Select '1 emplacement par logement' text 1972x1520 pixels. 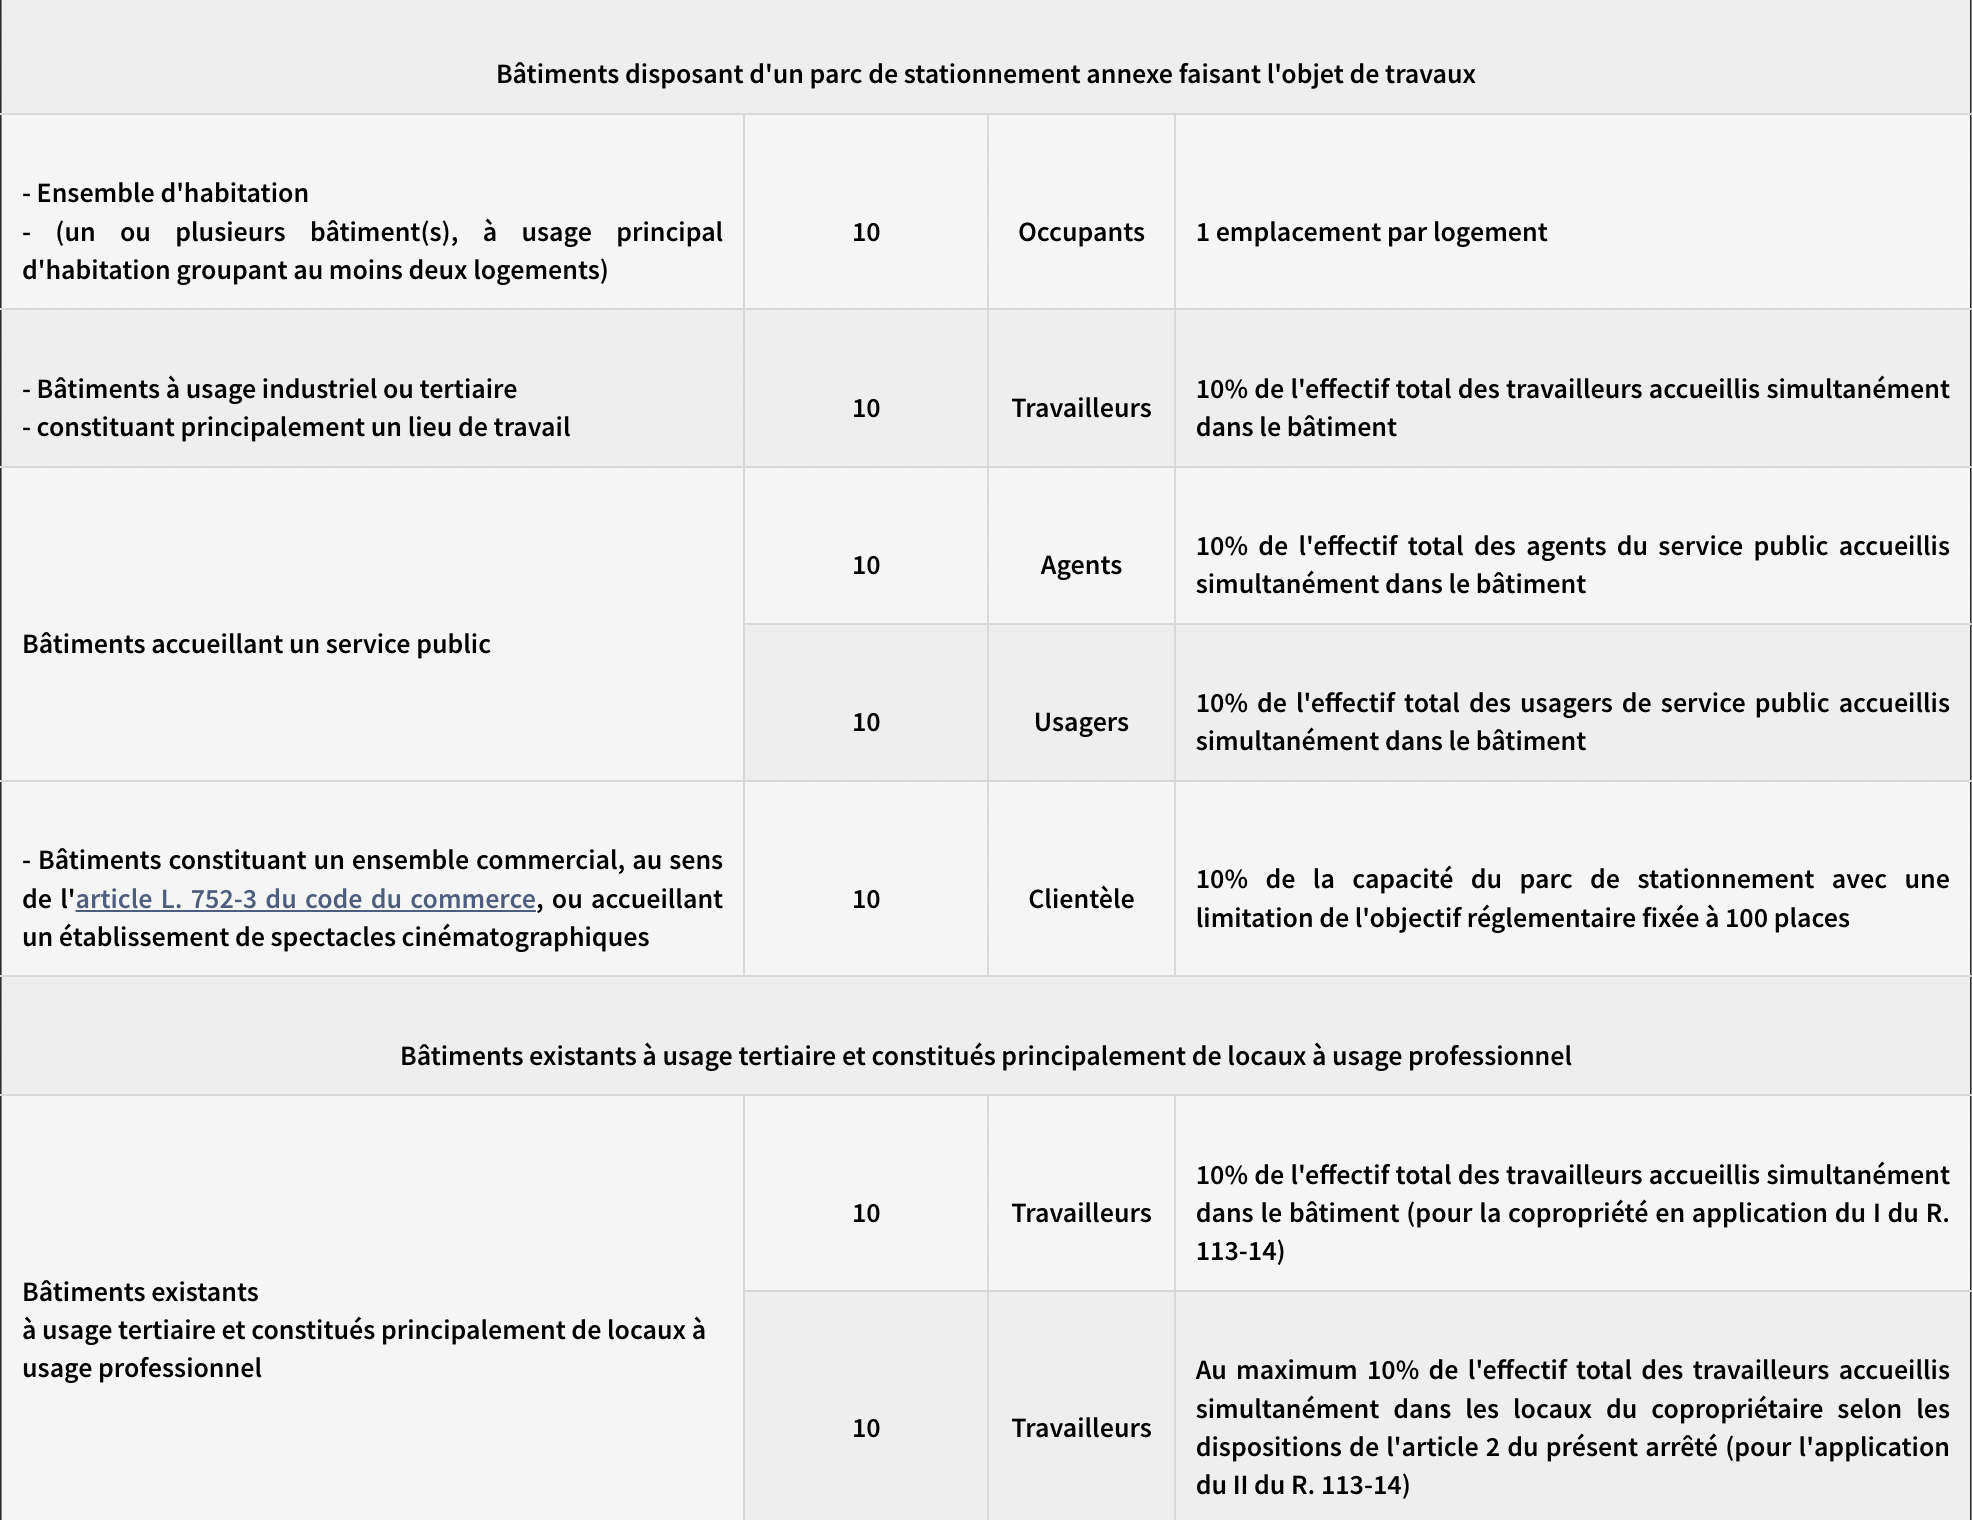(1371, 232)
